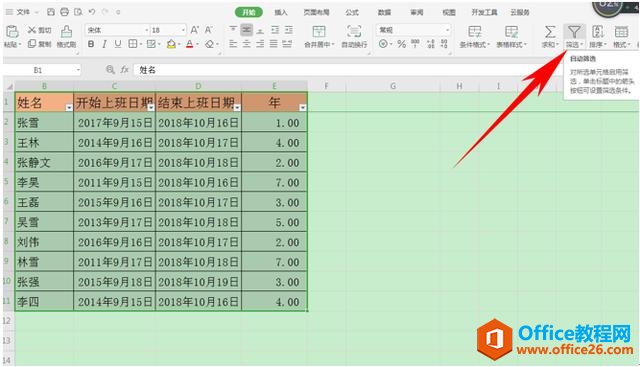
Task: Open Conditional Formatting icon
Action: coord(474,32)
